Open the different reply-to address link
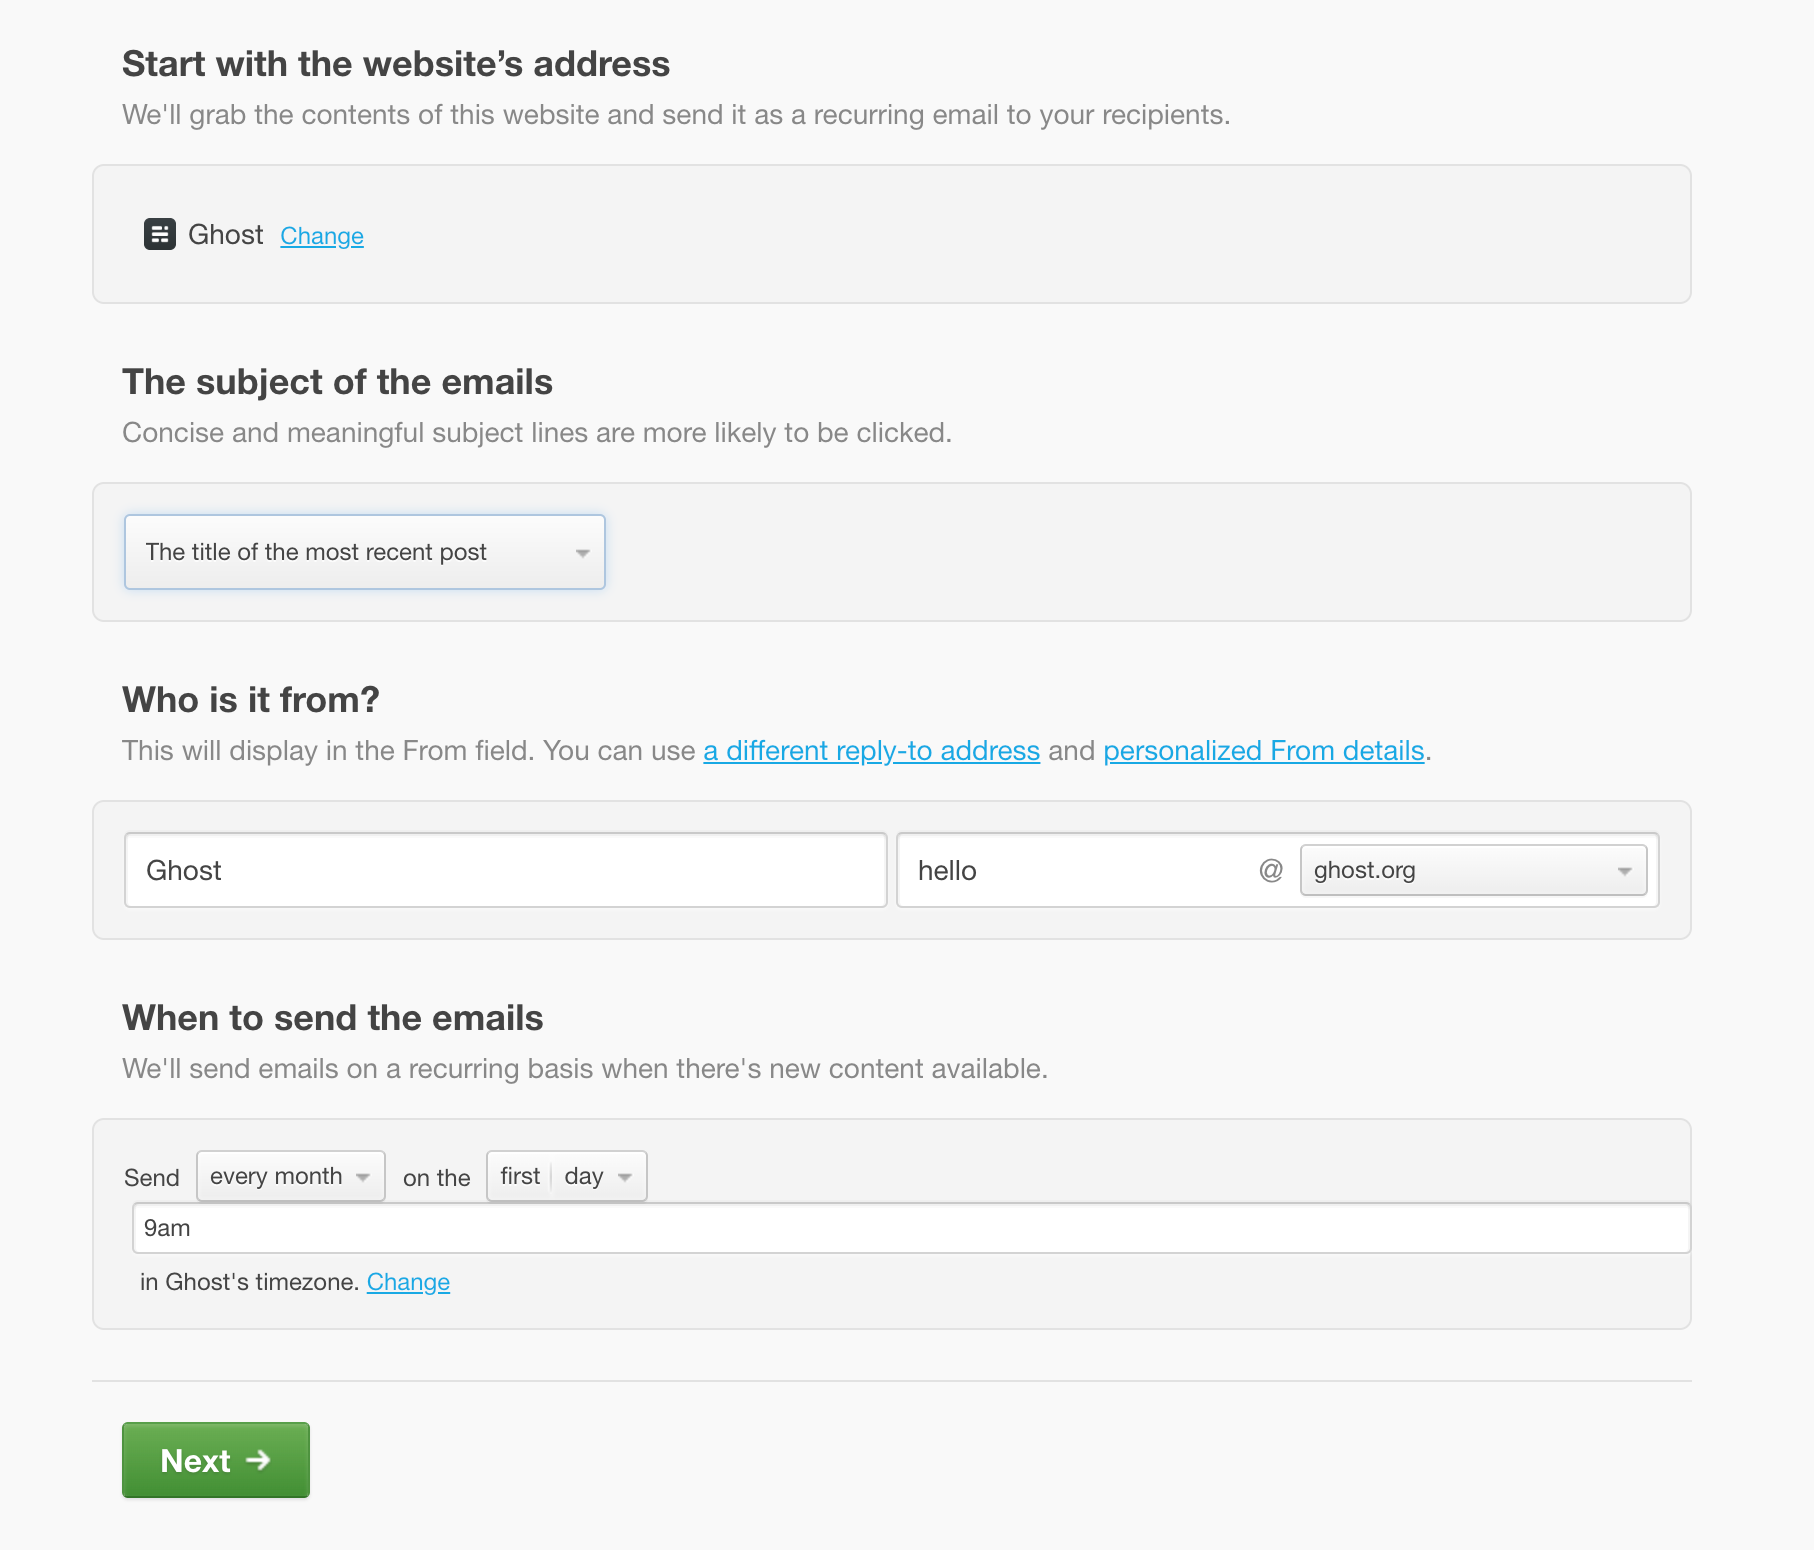Screen dimensions: 1814x1550 (871, 751)
